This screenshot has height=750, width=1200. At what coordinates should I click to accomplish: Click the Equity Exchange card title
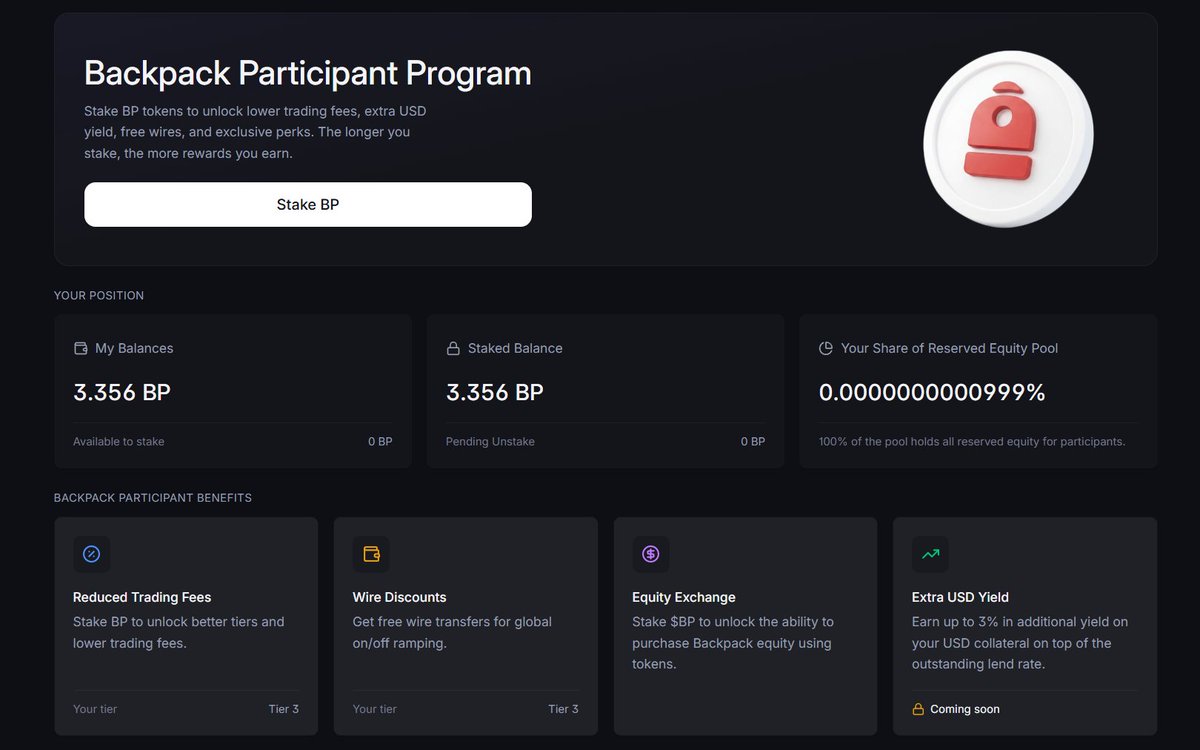coord(684,597)
